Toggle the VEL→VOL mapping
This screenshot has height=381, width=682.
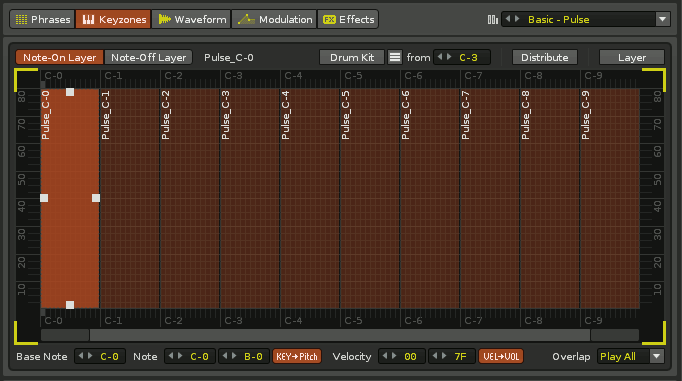pyautogui.click(x=501, y=357)
